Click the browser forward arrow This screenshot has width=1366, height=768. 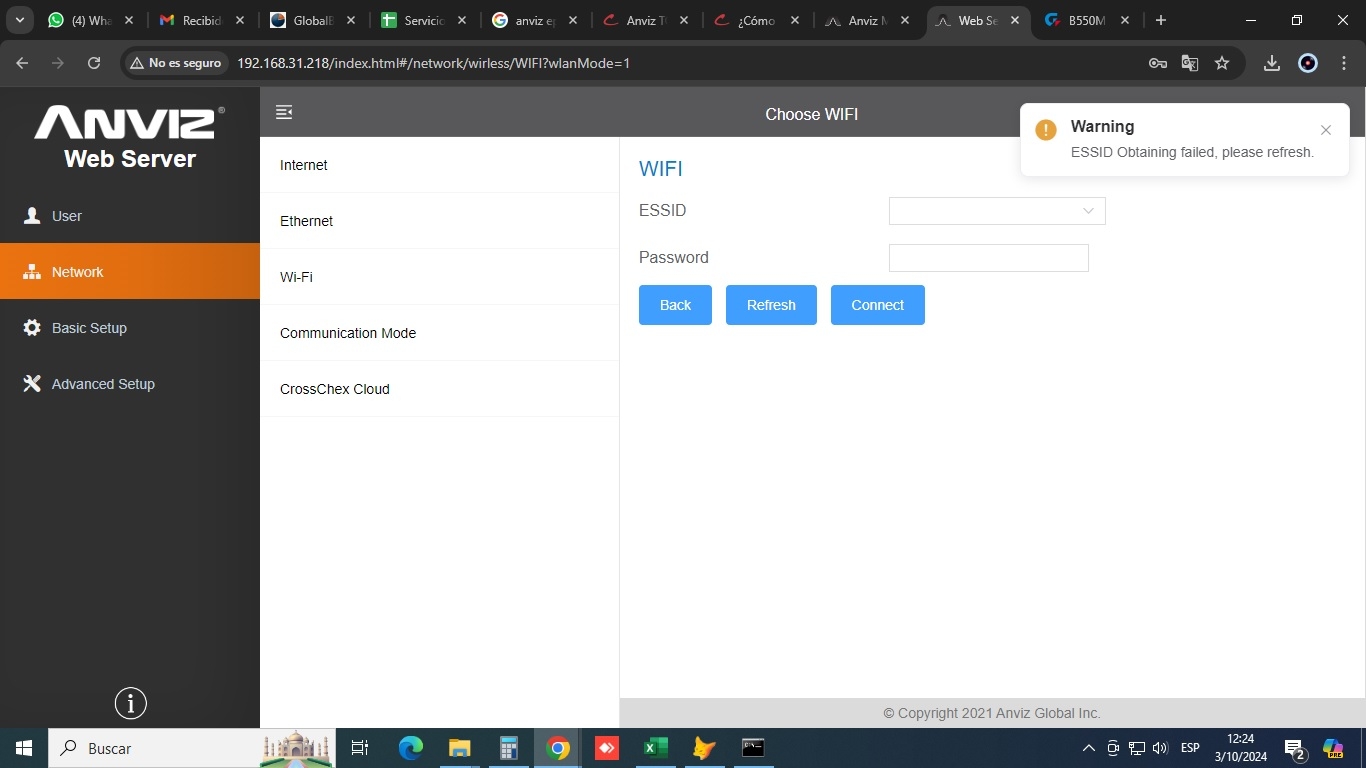58,63
